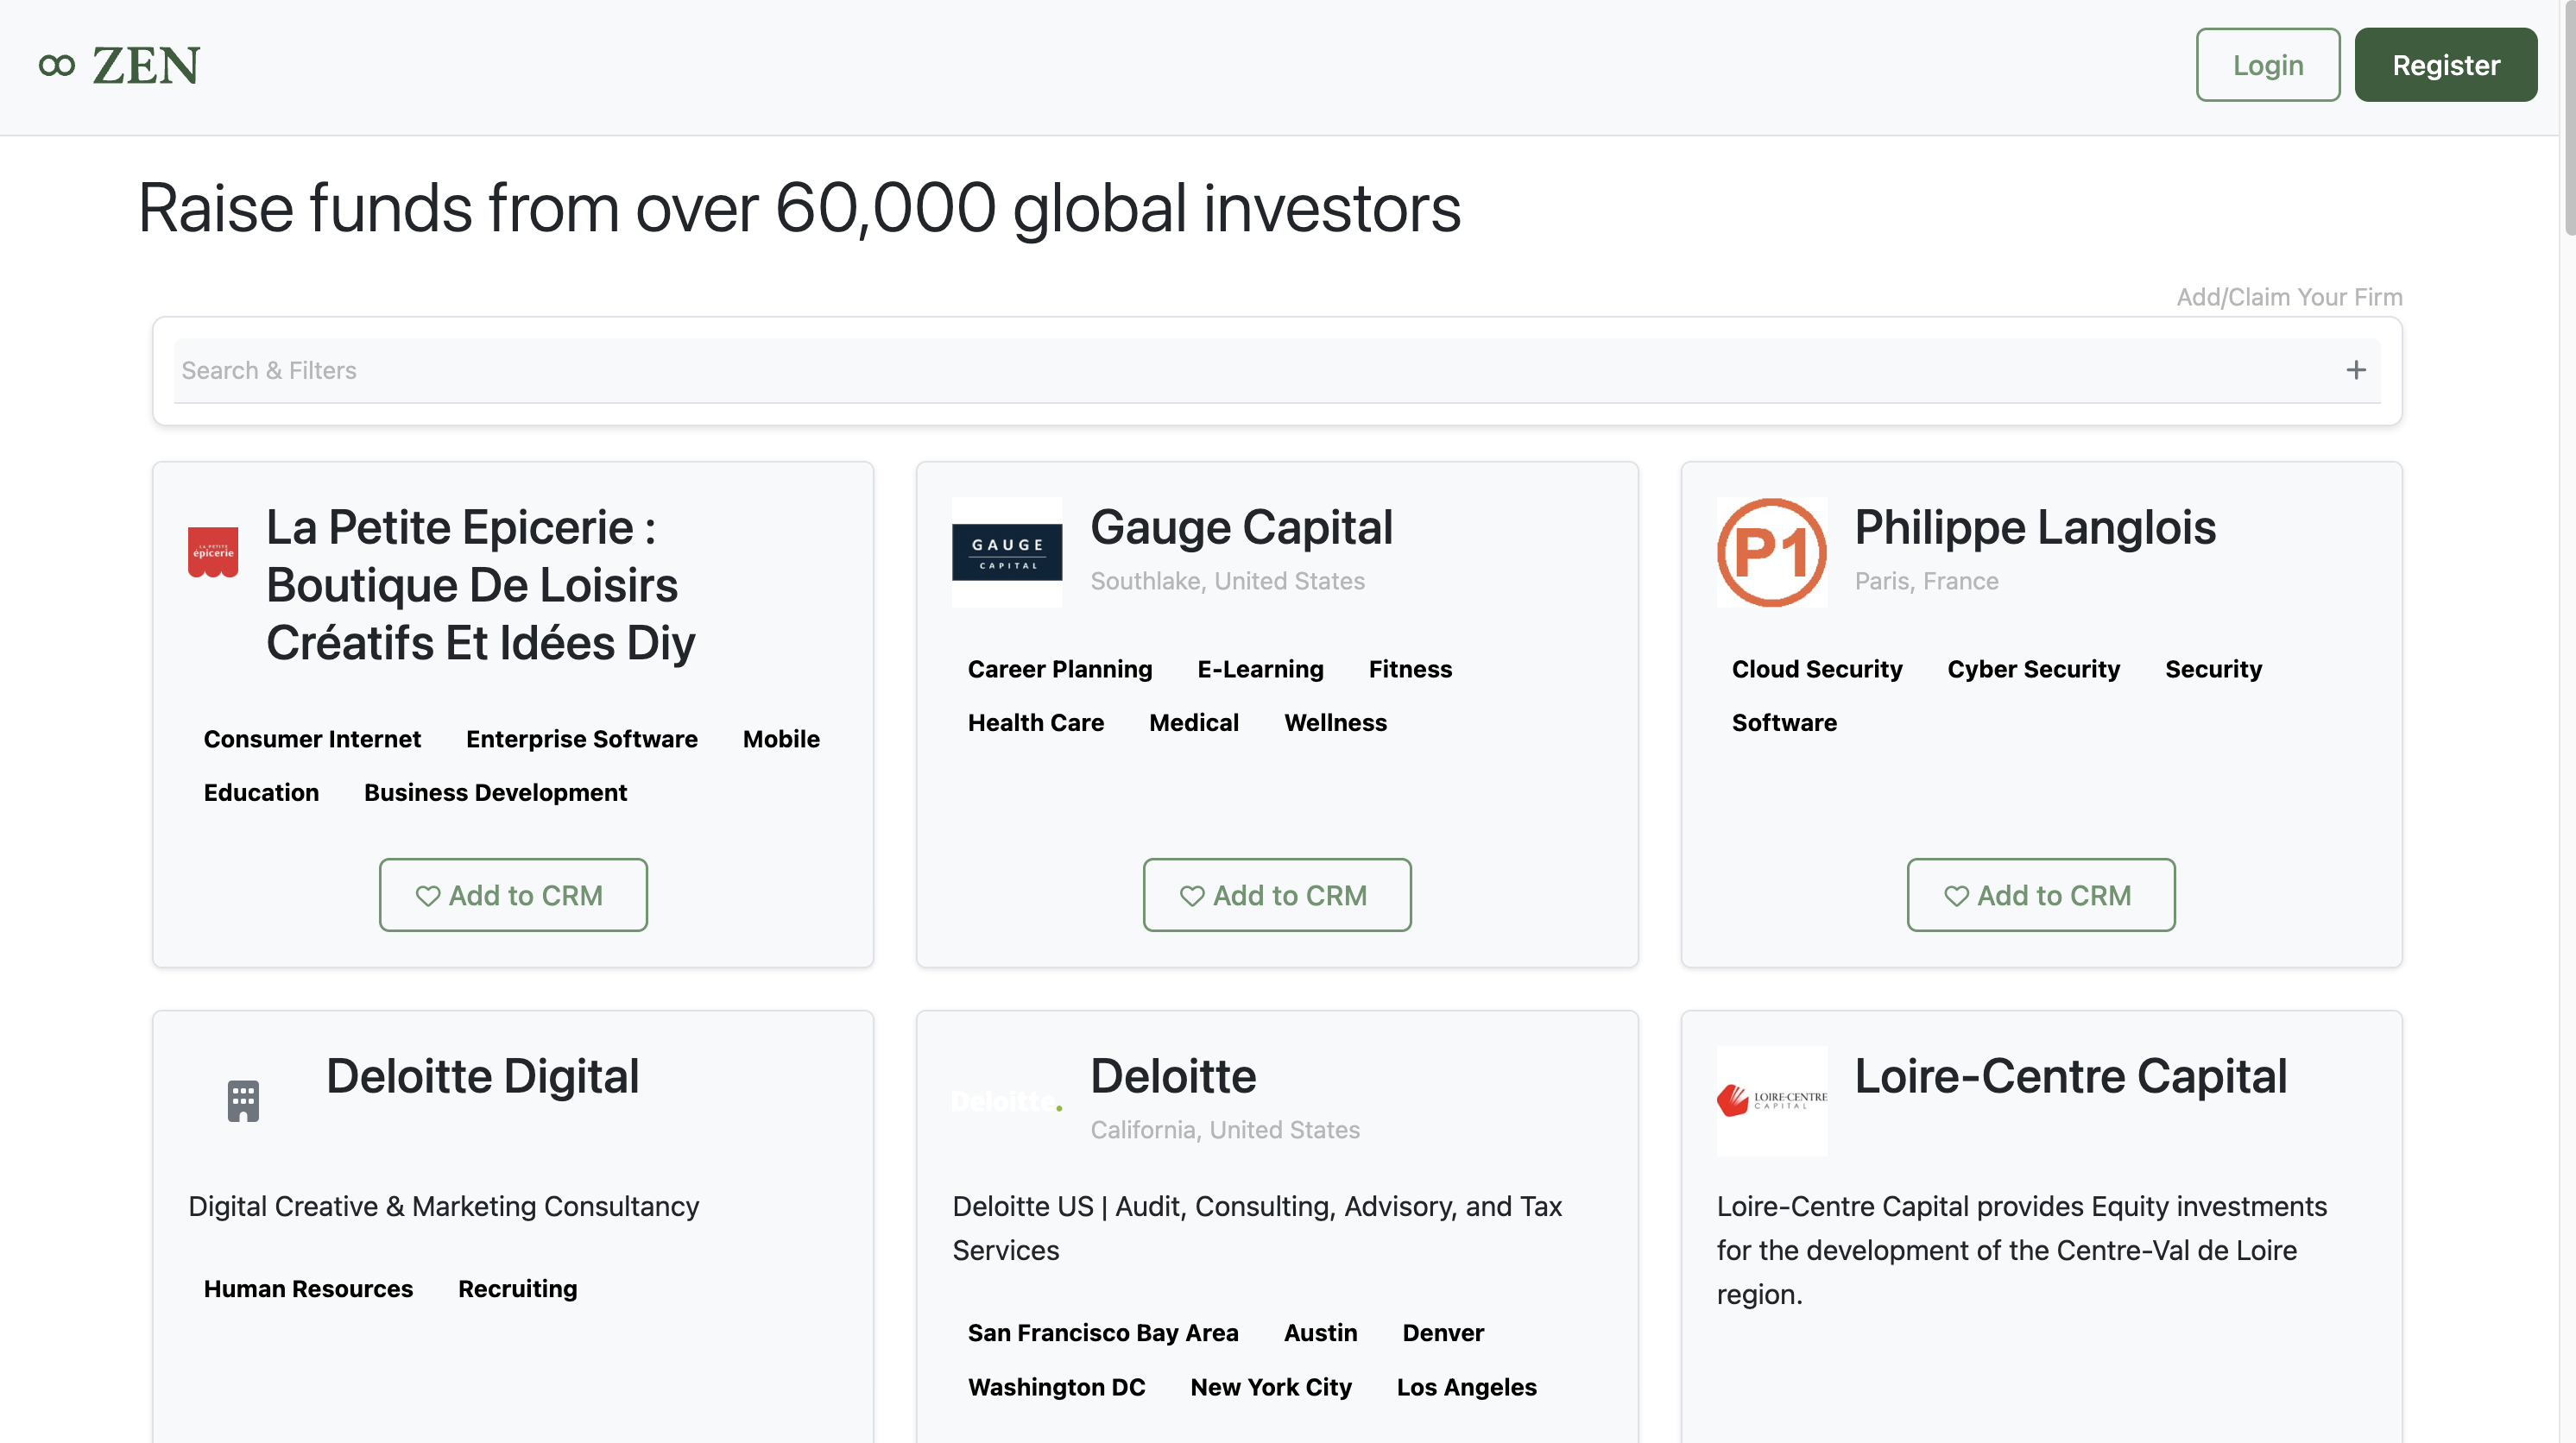
Task: Select the Education tag
Action: coord(261,792)
